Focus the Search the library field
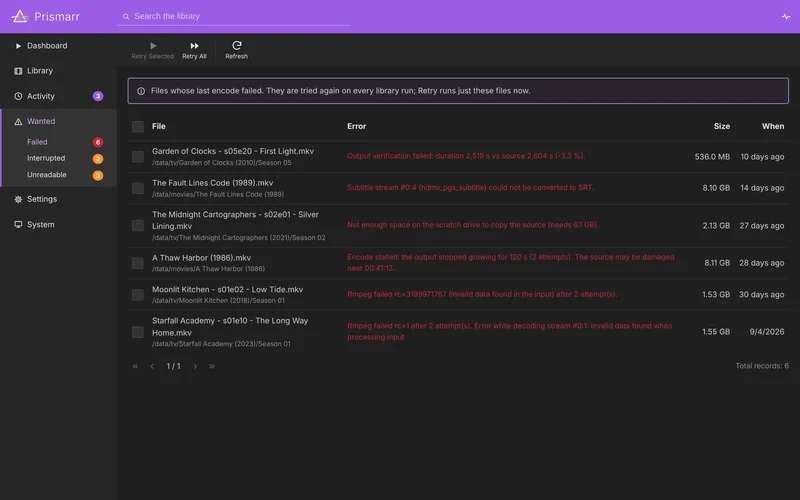This screenshot has width=800, height=500. [233, 17]
